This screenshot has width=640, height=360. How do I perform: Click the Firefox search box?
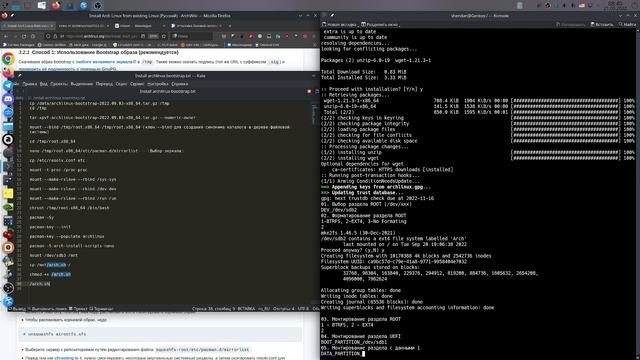tap(192, 36)
